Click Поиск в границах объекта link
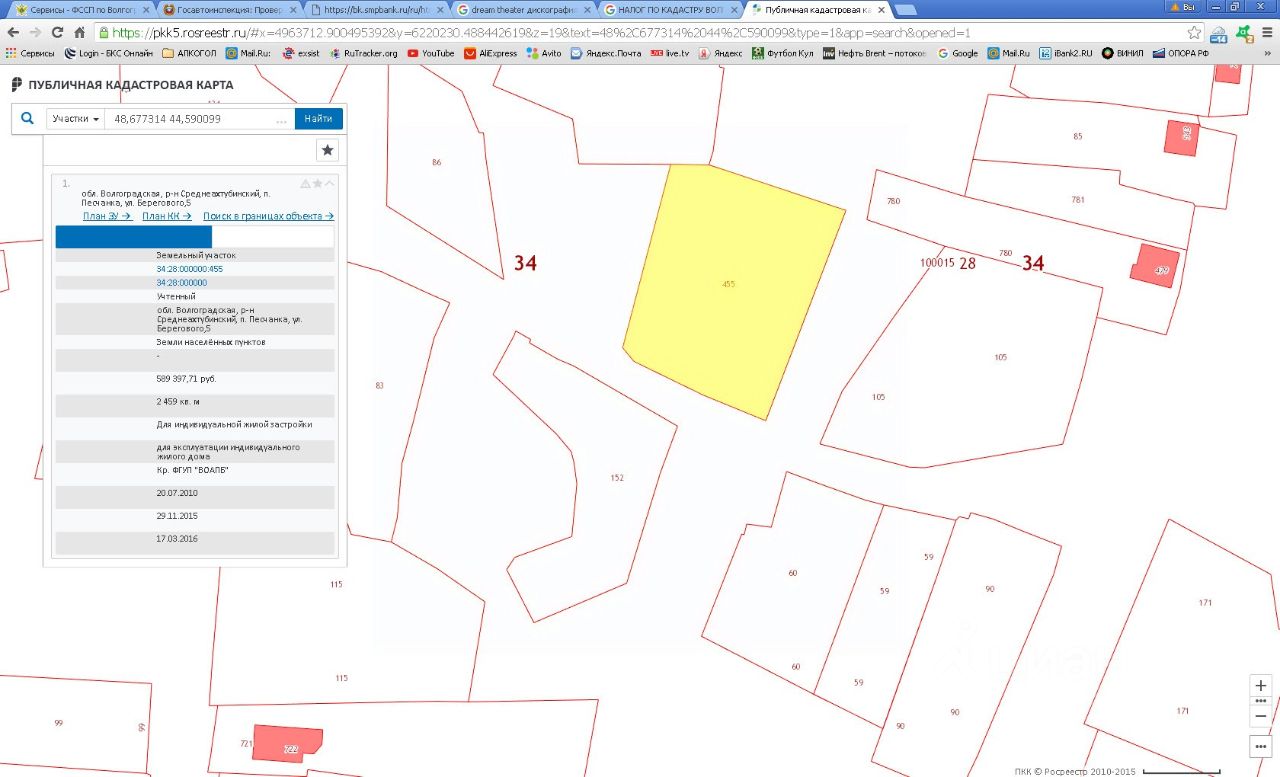Screen dimensions: 1280x777 pos(268,216)
